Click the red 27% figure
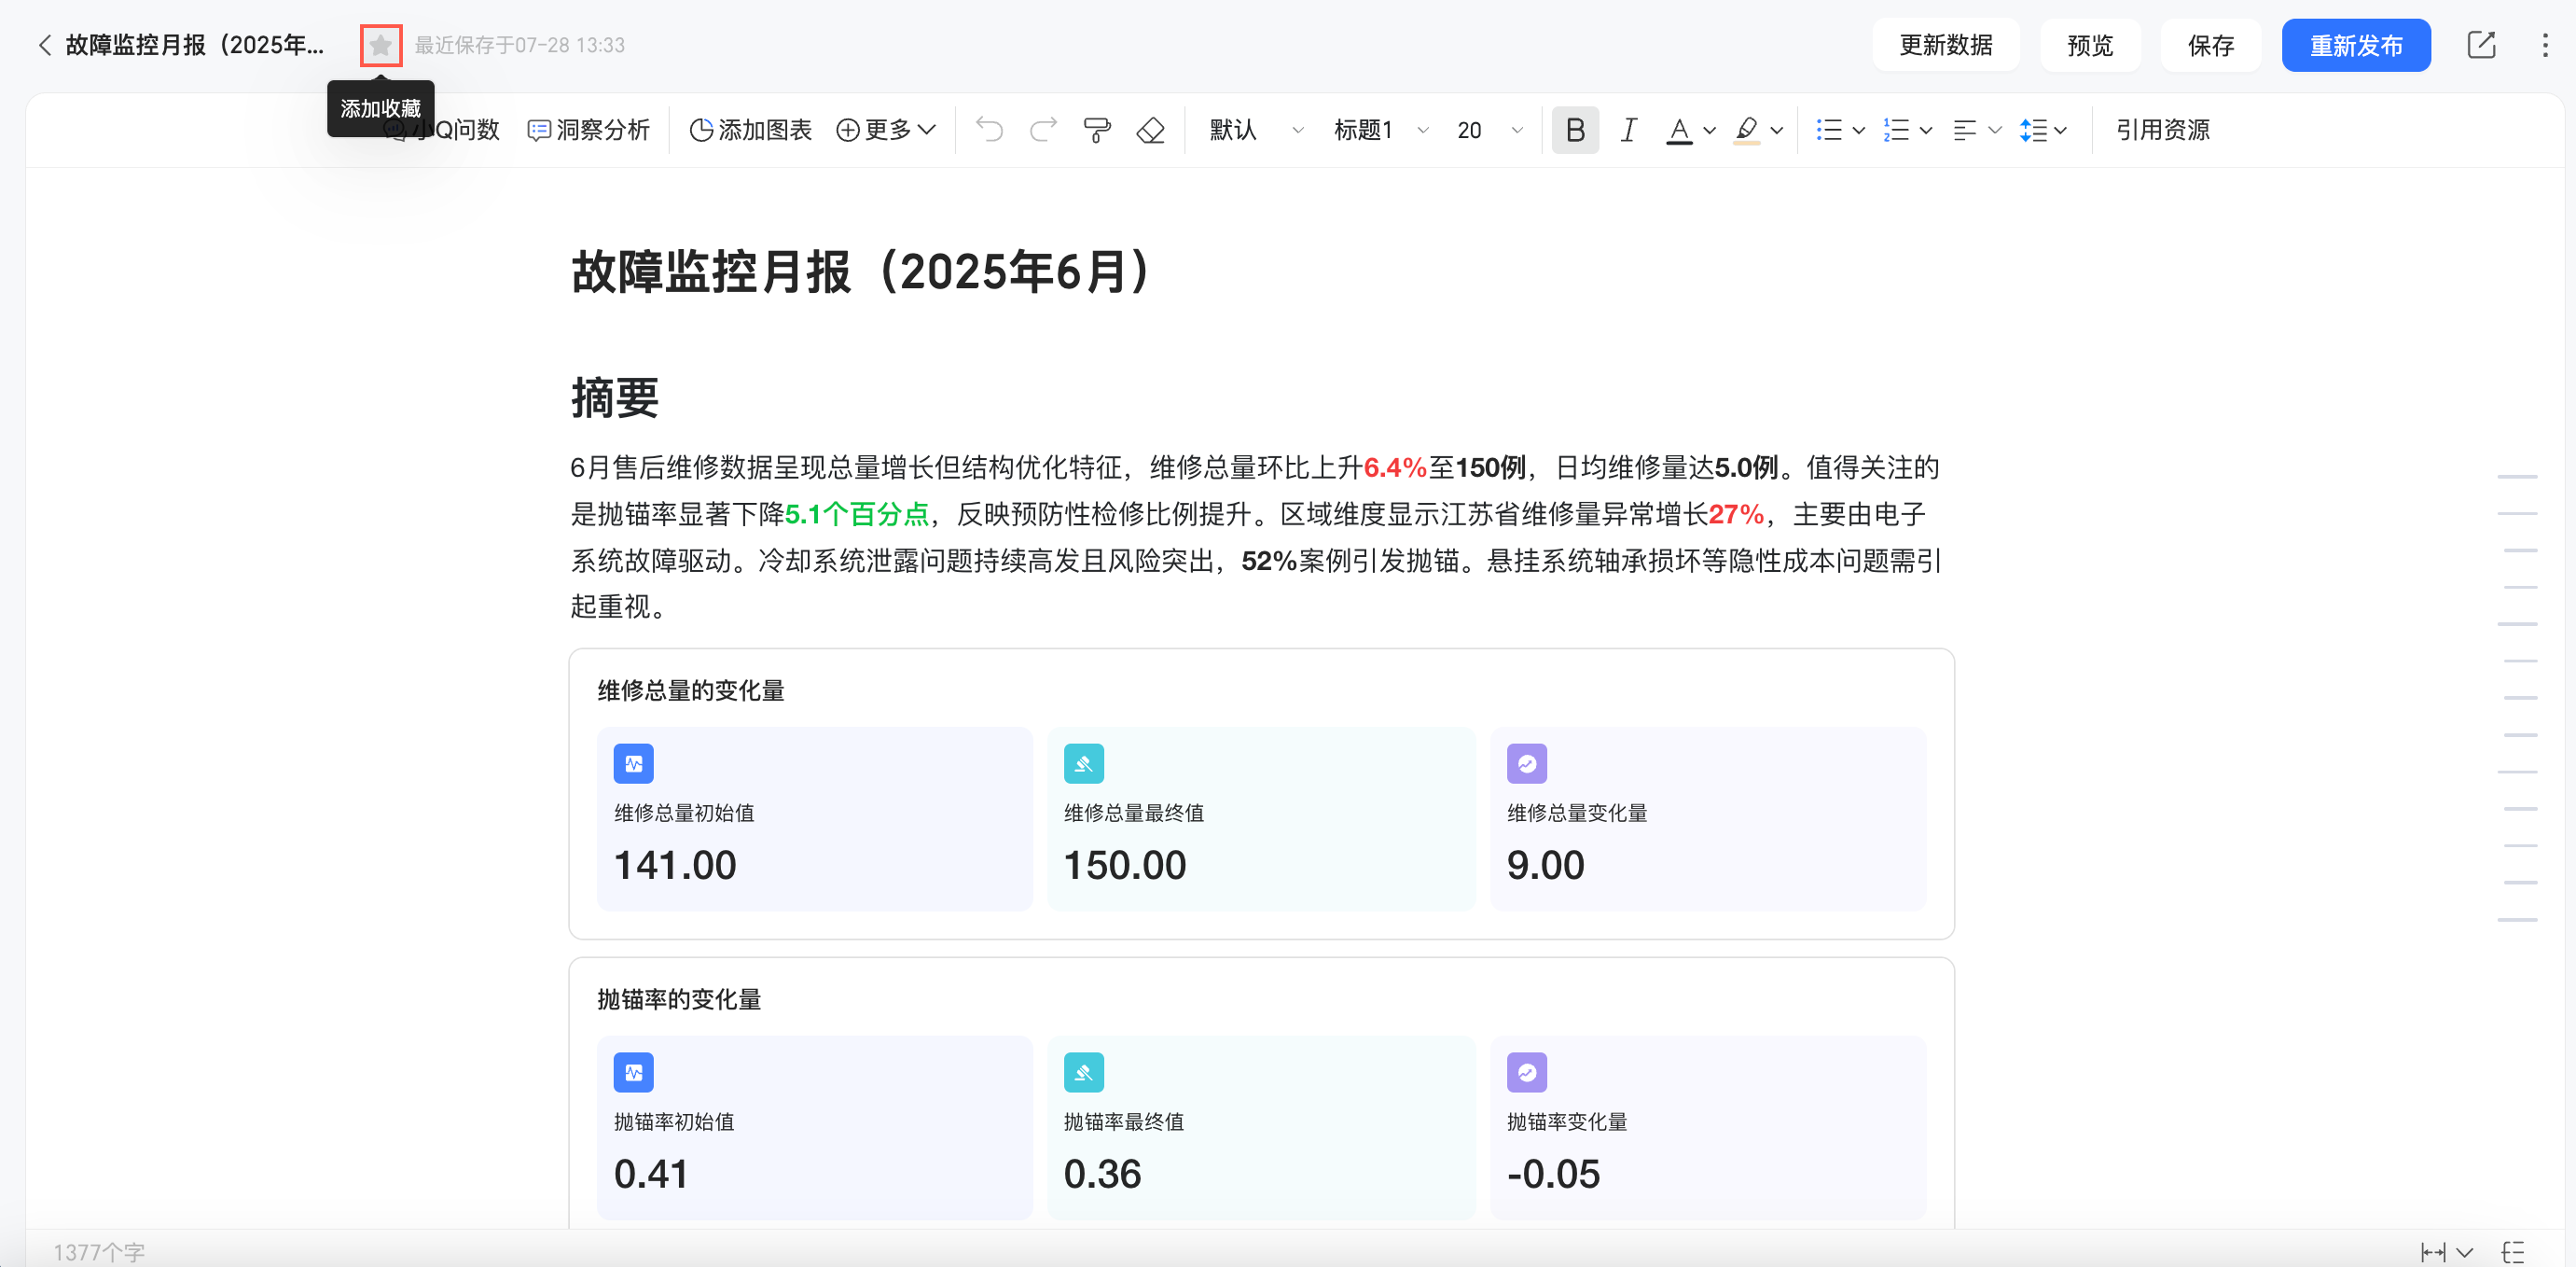The height and width of the screenshot is (1267, 2576). point(1736,514)
